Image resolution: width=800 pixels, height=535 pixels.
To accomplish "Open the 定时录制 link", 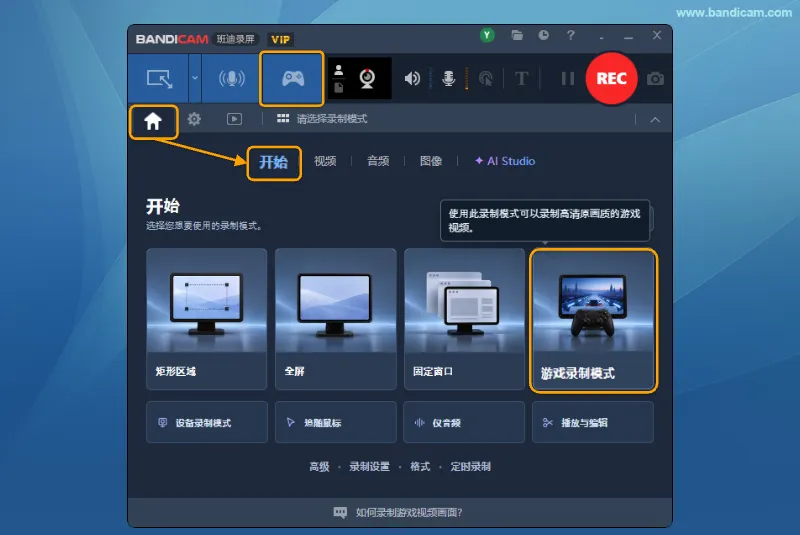I will [470, 467].
